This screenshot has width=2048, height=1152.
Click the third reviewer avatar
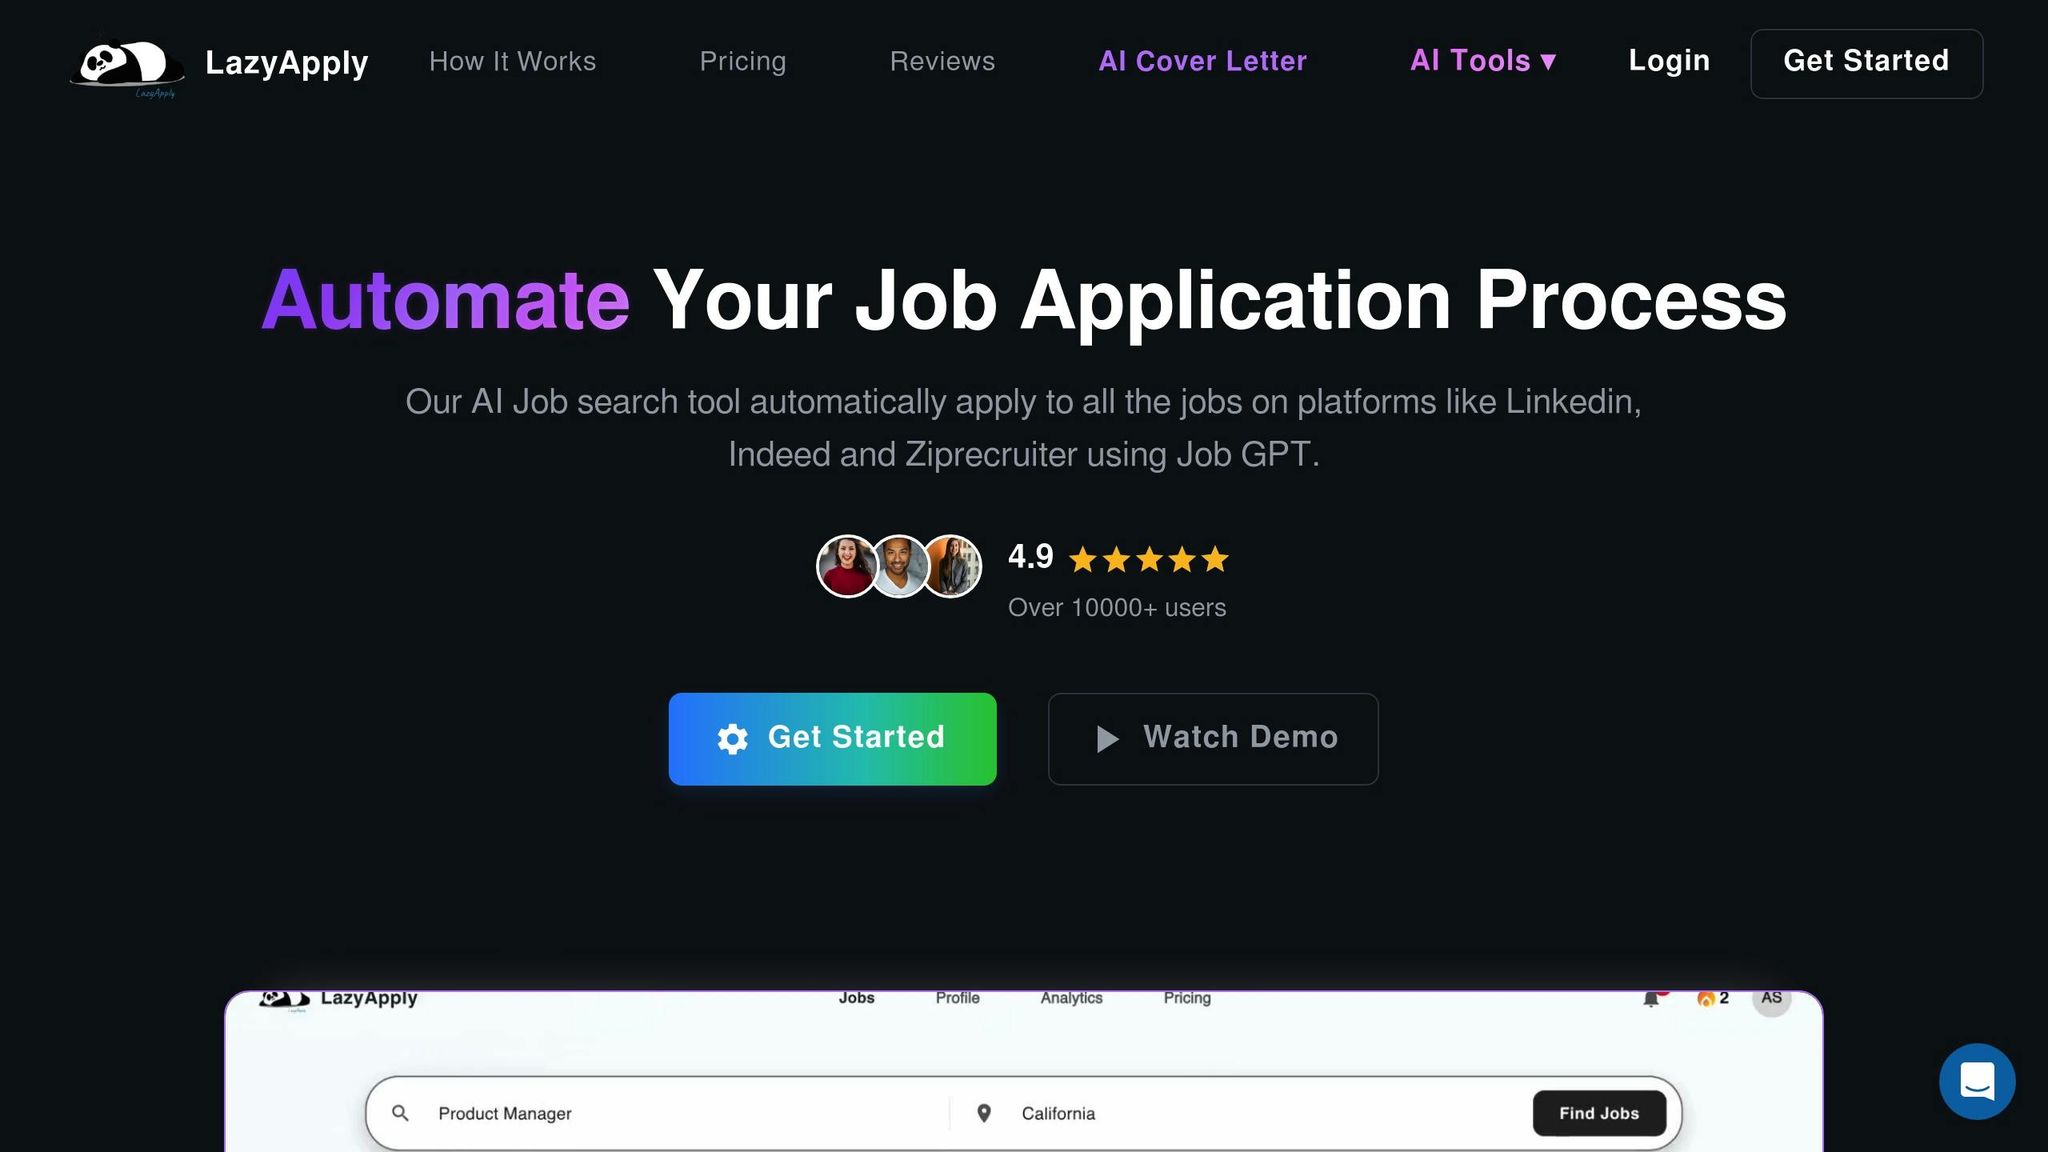coord(952,566)
